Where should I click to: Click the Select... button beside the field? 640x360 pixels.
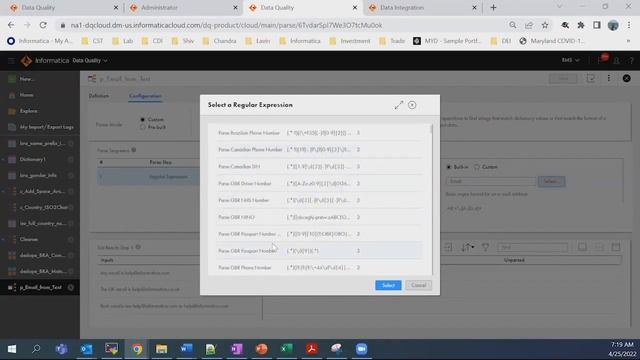pyautogui.click(x=551, y=181)
